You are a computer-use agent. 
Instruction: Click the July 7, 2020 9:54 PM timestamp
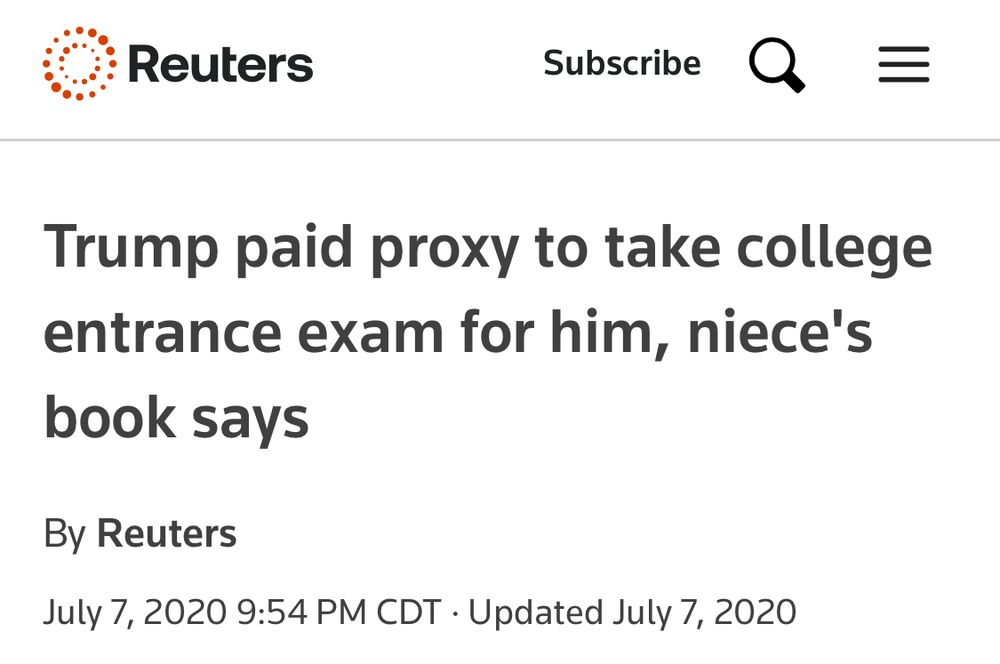[205, 612]
